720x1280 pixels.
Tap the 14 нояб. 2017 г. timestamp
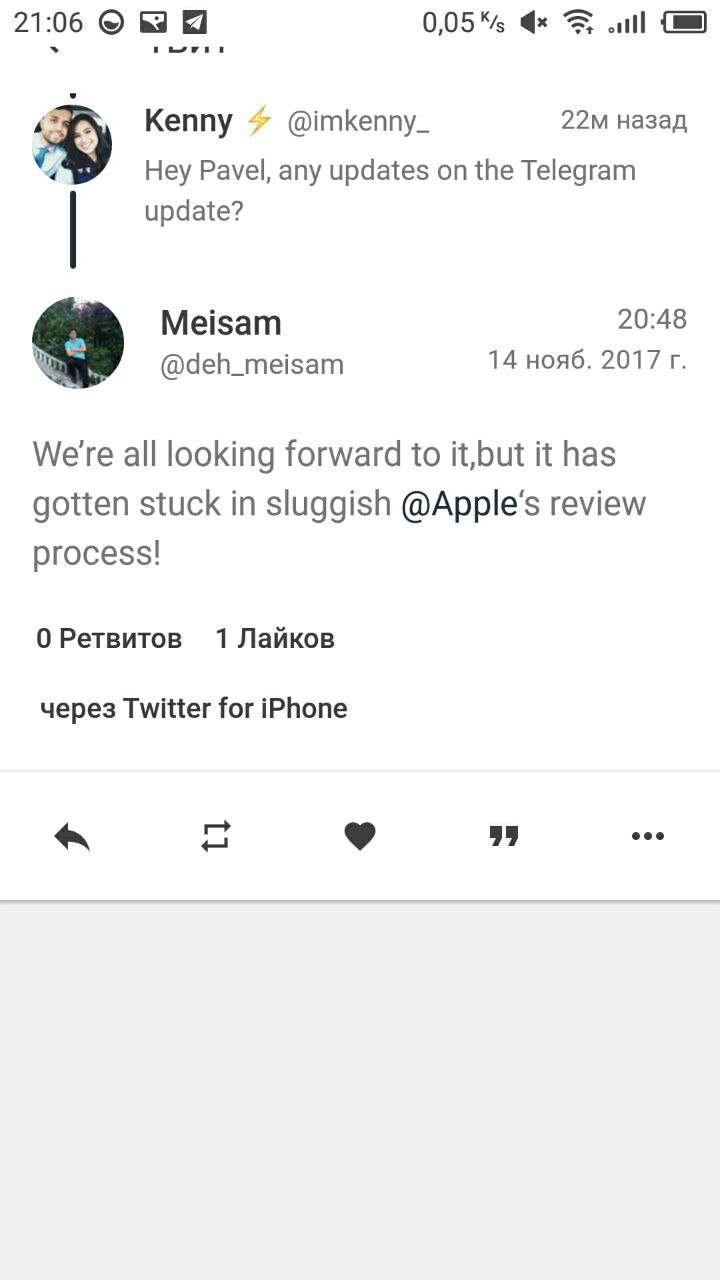587,360
